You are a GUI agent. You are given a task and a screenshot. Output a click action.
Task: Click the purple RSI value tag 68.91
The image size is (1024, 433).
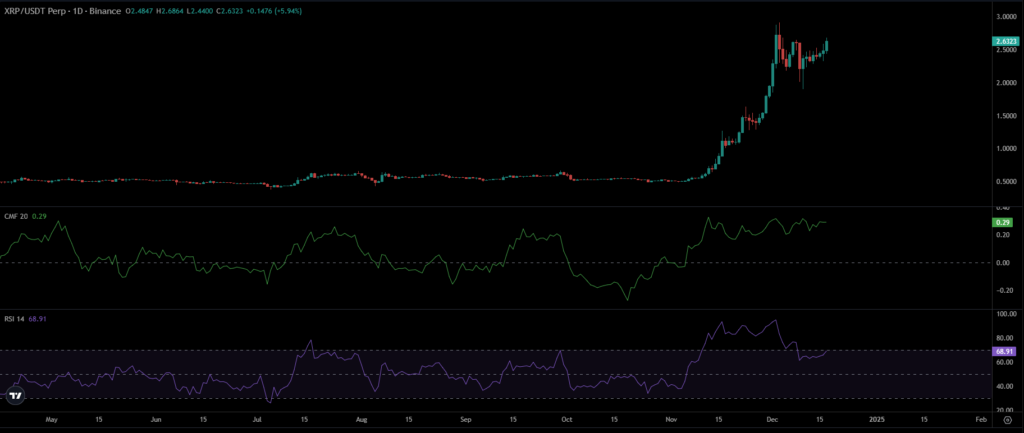click(1004, 351)
